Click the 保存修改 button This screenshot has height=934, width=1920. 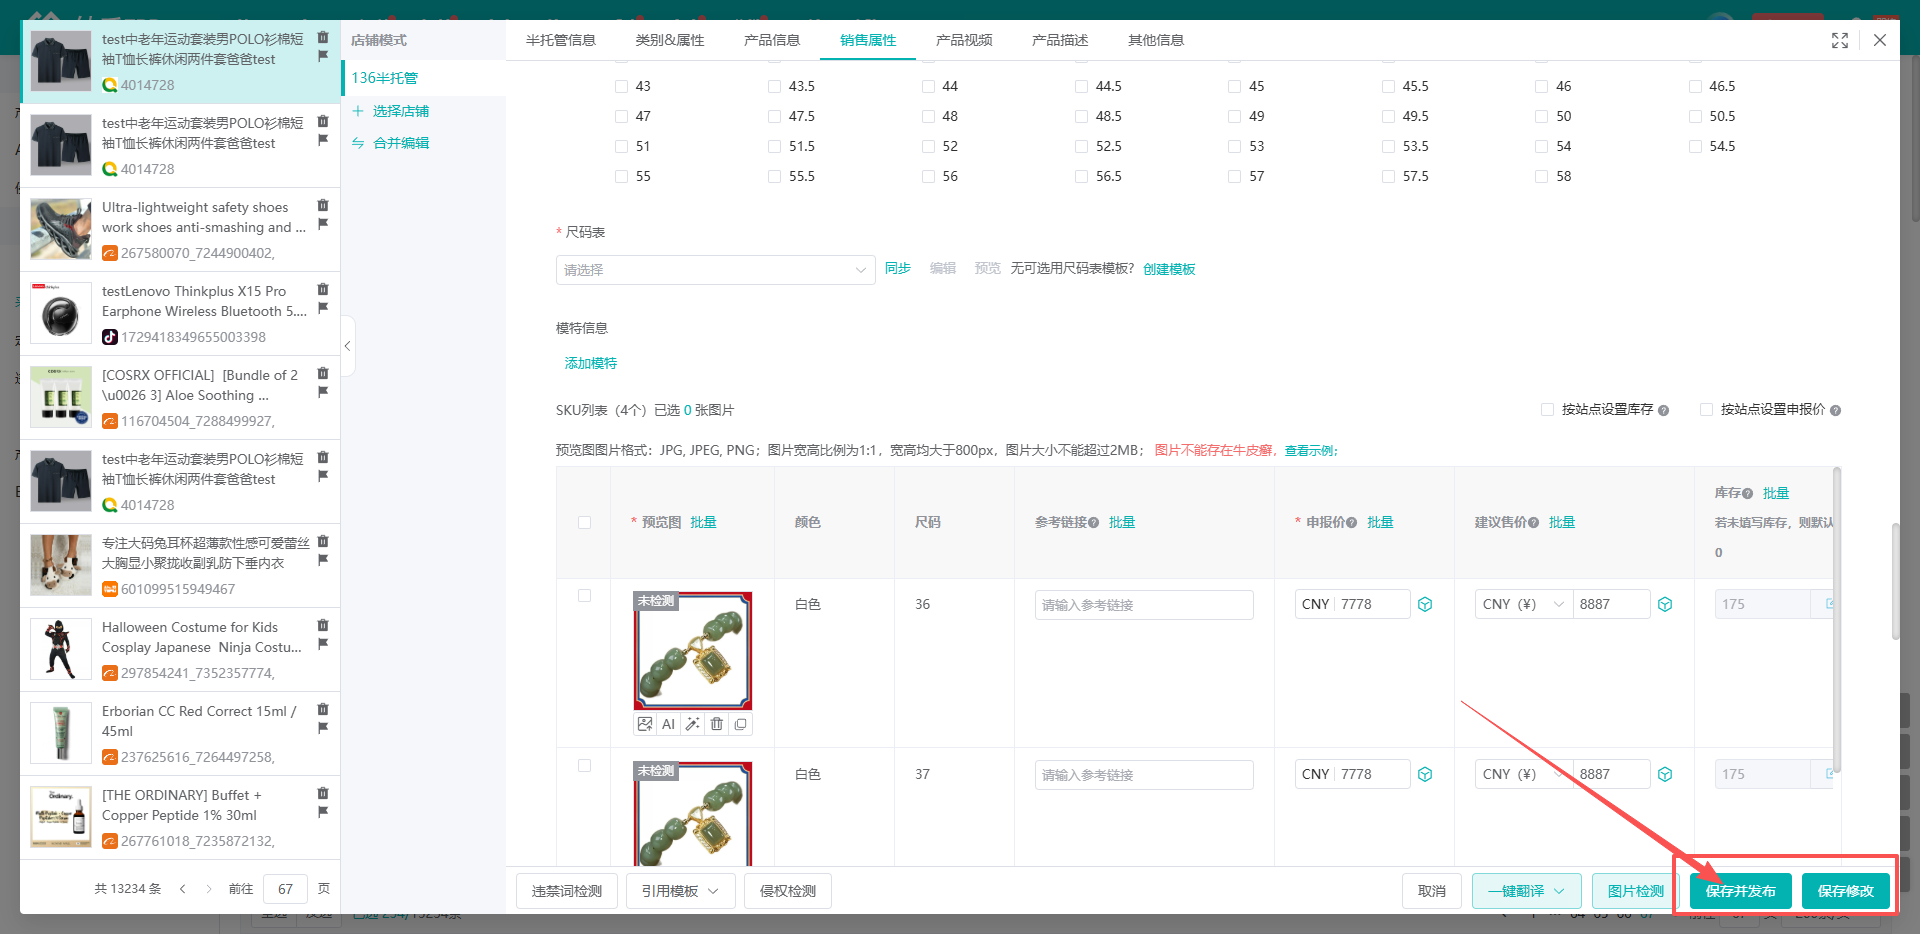click(x=1845, y=891)
